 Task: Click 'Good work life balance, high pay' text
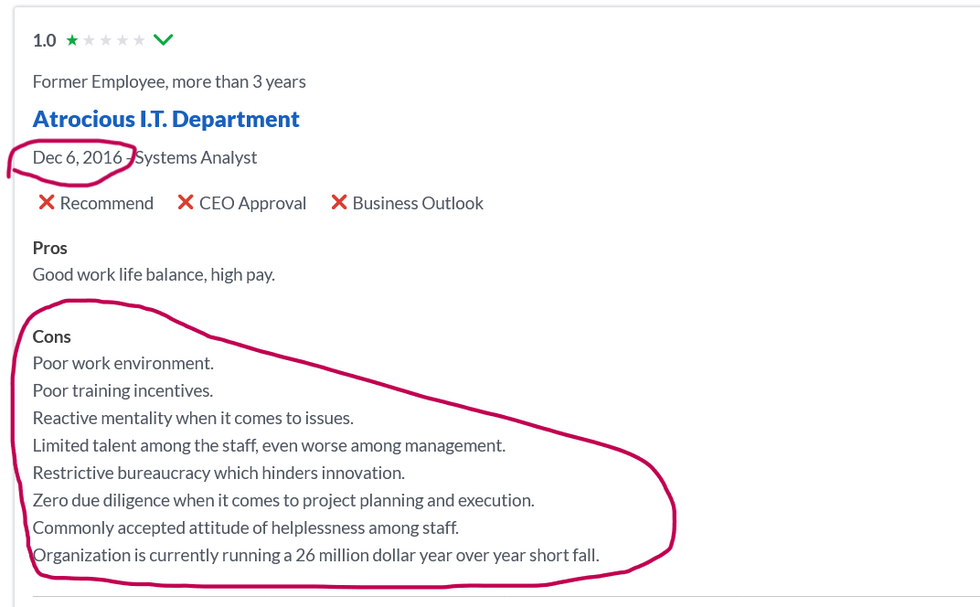click(153, 274)
